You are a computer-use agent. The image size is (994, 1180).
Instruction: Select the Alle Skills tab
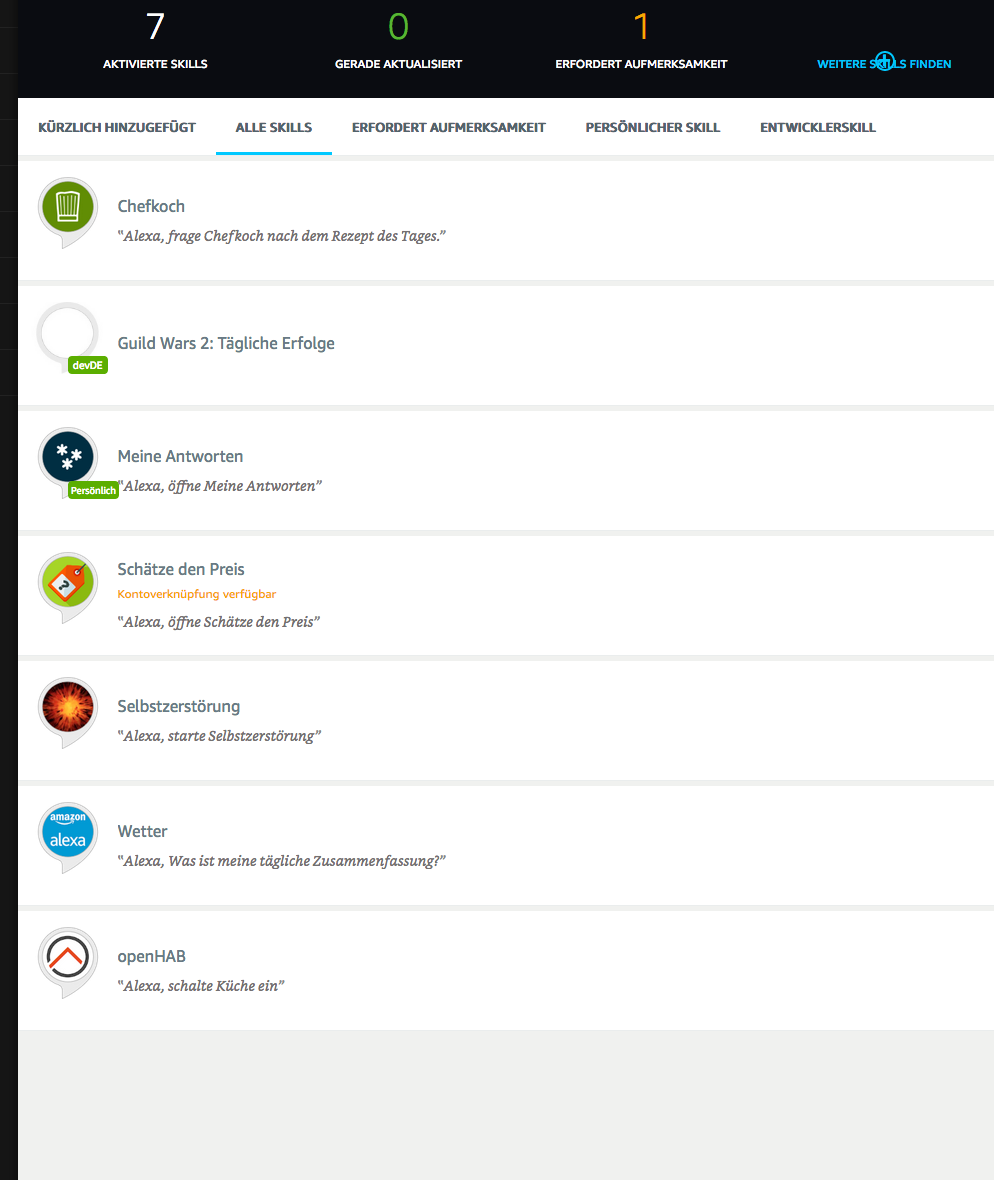click(x=274, y=127)
